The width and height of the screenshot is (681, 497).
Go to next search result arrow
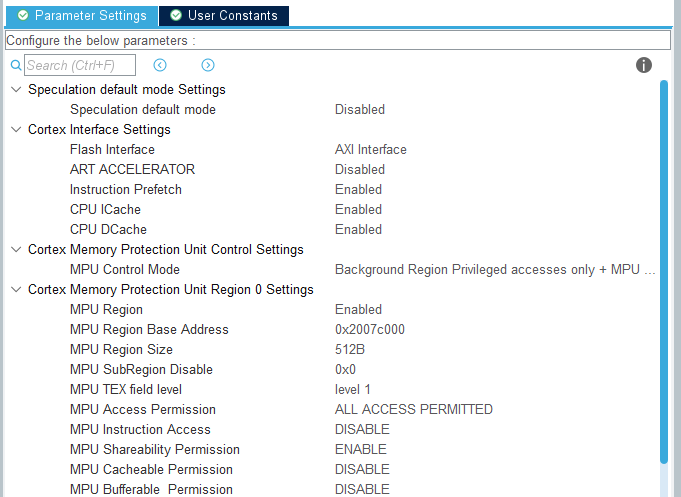coord(208,65)
